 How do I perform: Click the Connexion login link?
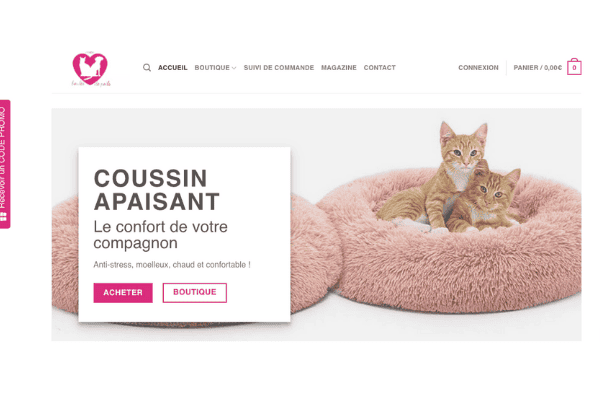[478, 68]
